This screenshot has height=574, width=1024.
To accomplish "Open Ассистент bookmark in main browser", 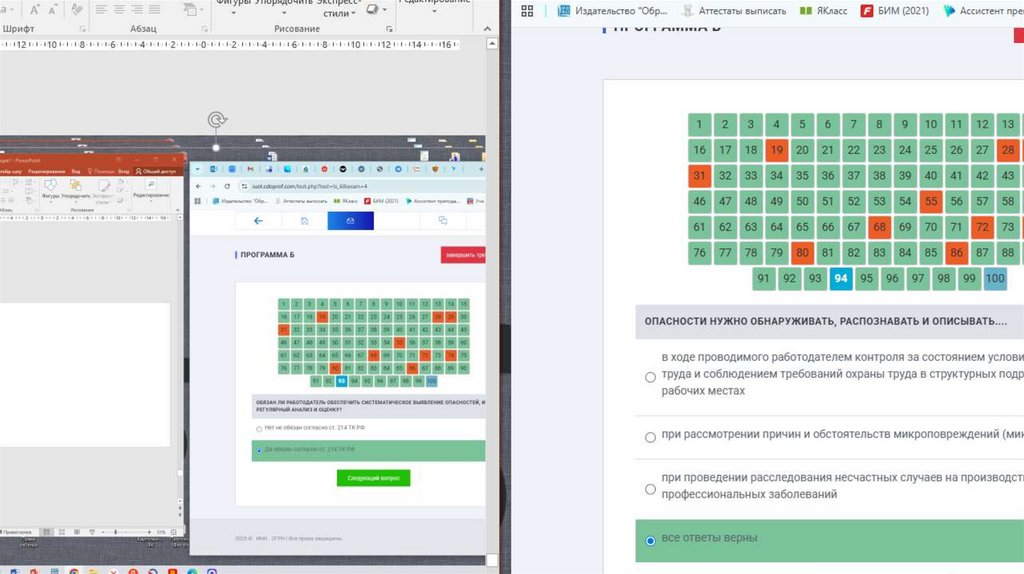I will click(x=983, y=10).
